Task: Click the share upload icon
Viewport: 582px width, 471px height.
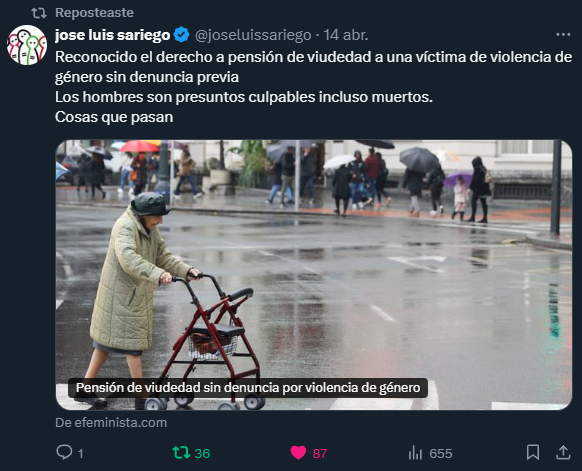Action: click(x=563, y=452)
